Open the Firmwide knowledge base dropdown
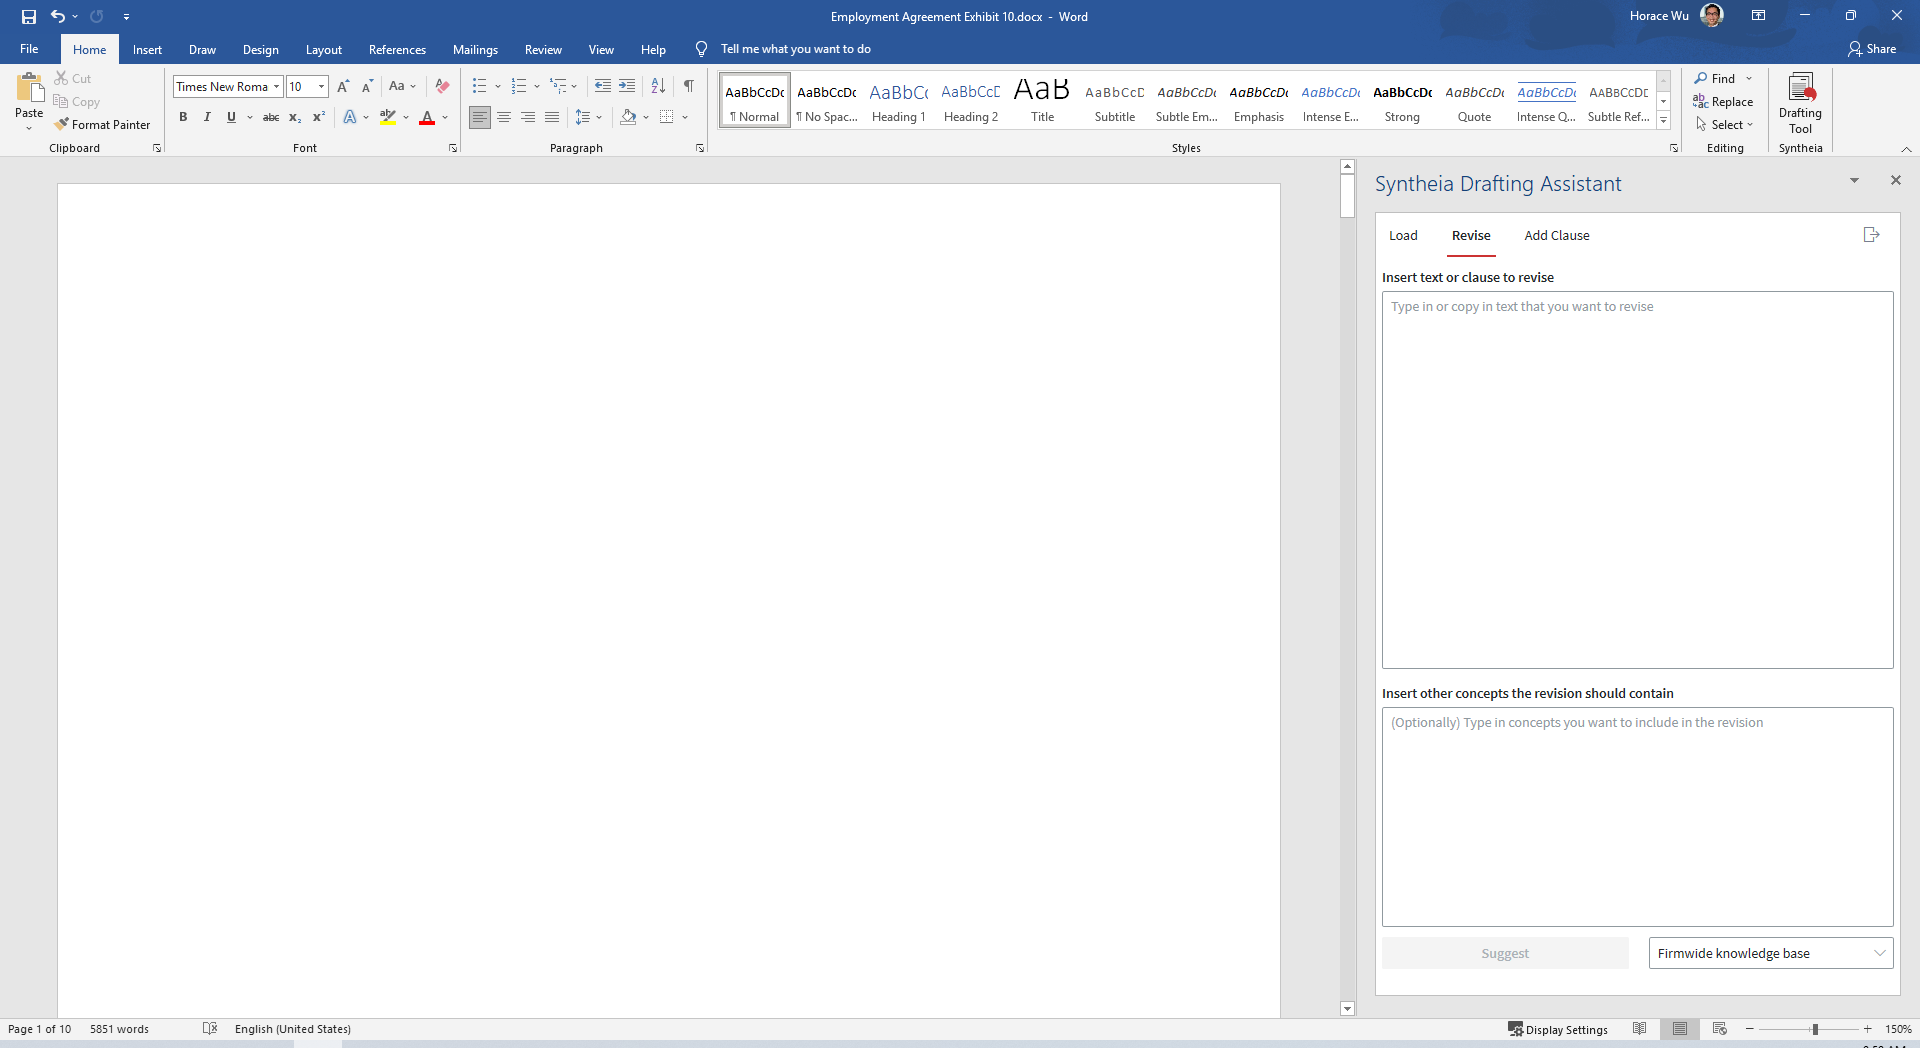Image resolution: width=1920 pixels, height=1048 pixels. point(1770,953)
